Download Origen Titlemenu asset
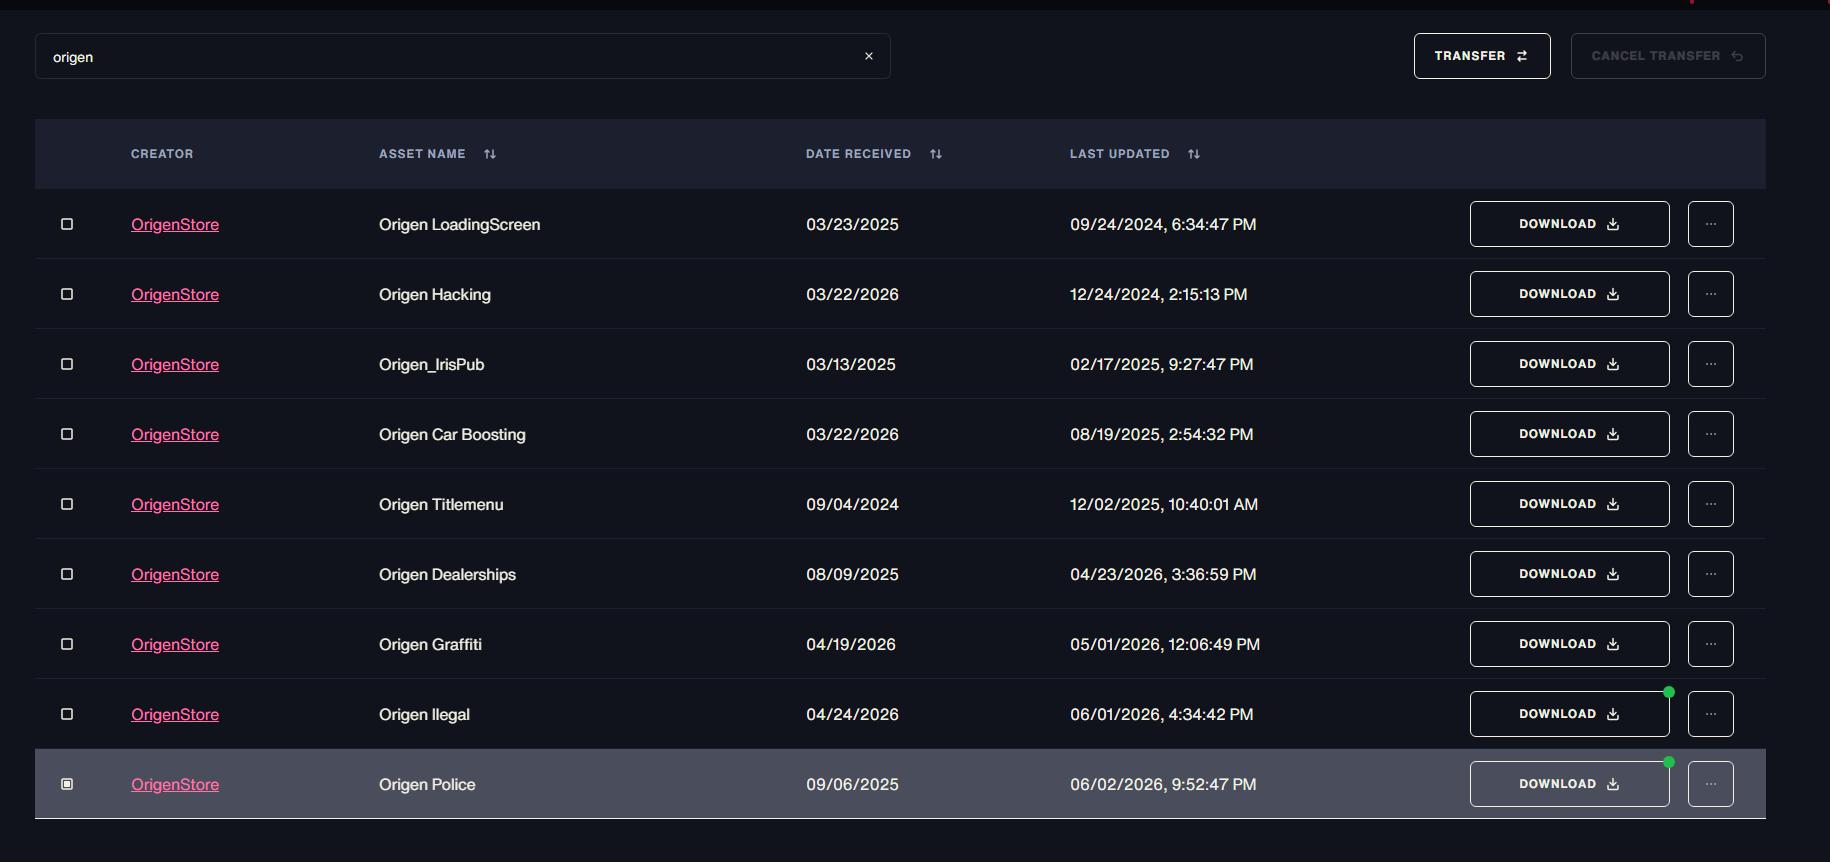Viewport: 1830px width, 862px height. [x=1569, y=504]
